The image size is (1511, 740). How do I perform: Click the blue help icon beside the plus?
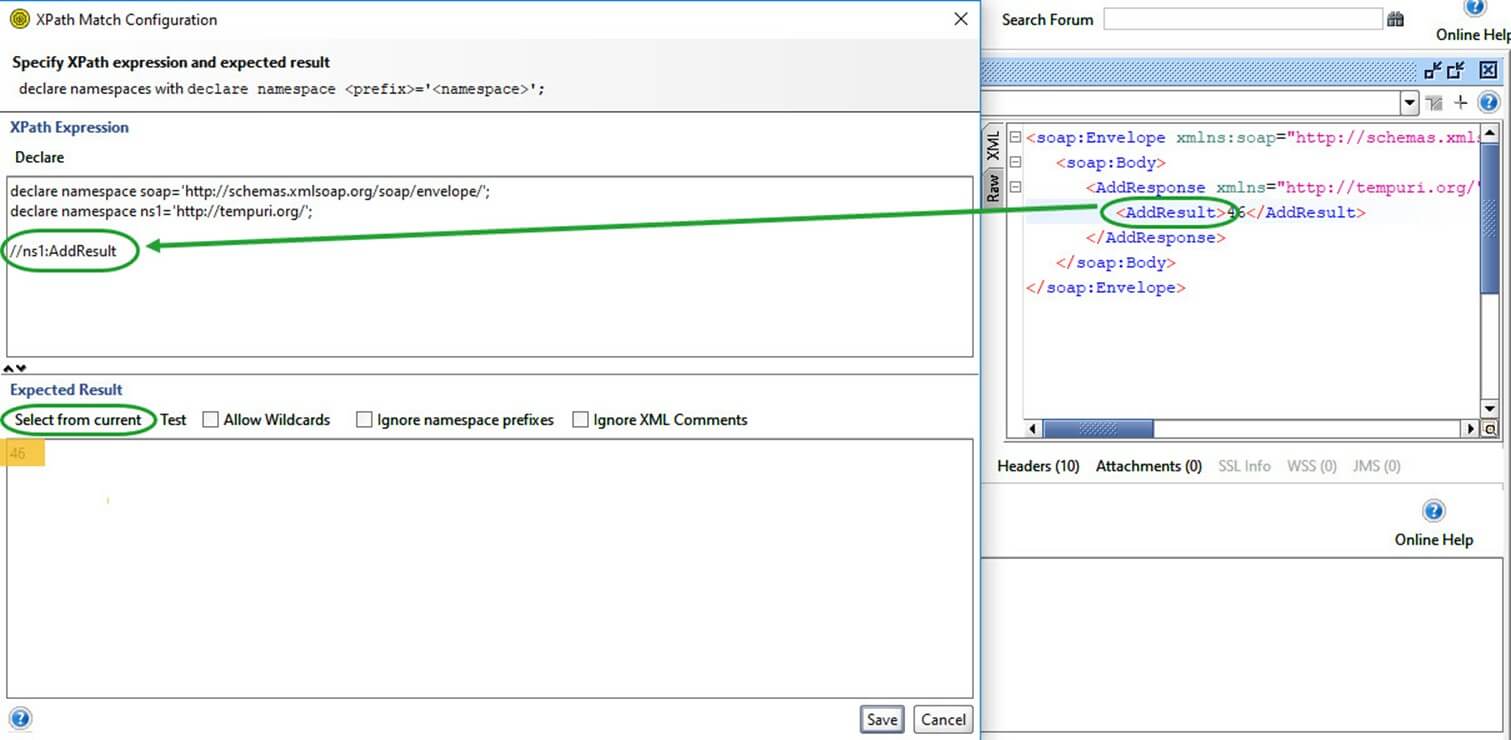pyautogui.click(x=1488, y=102)
